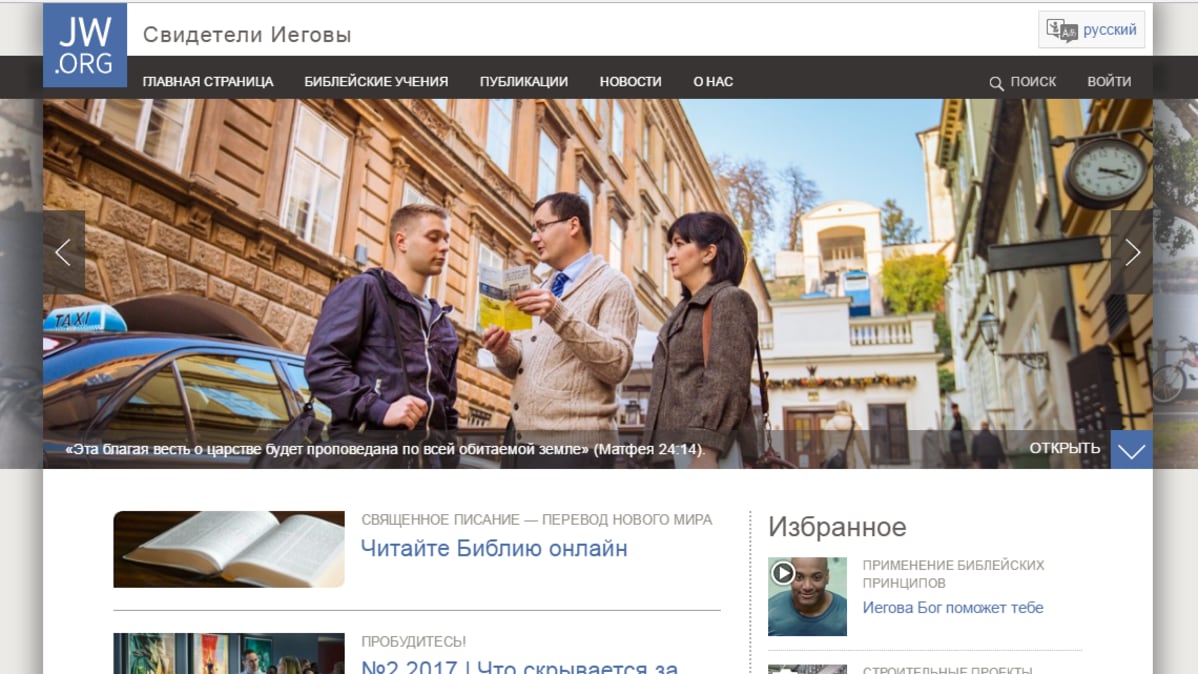Click ПРИМЕНЕНИЕ БИБЛЕЙСКИХ ПРИНЦИПОВ label
Image resolution: width=1198 pixels, height=674 pixels.
(953, 574)
